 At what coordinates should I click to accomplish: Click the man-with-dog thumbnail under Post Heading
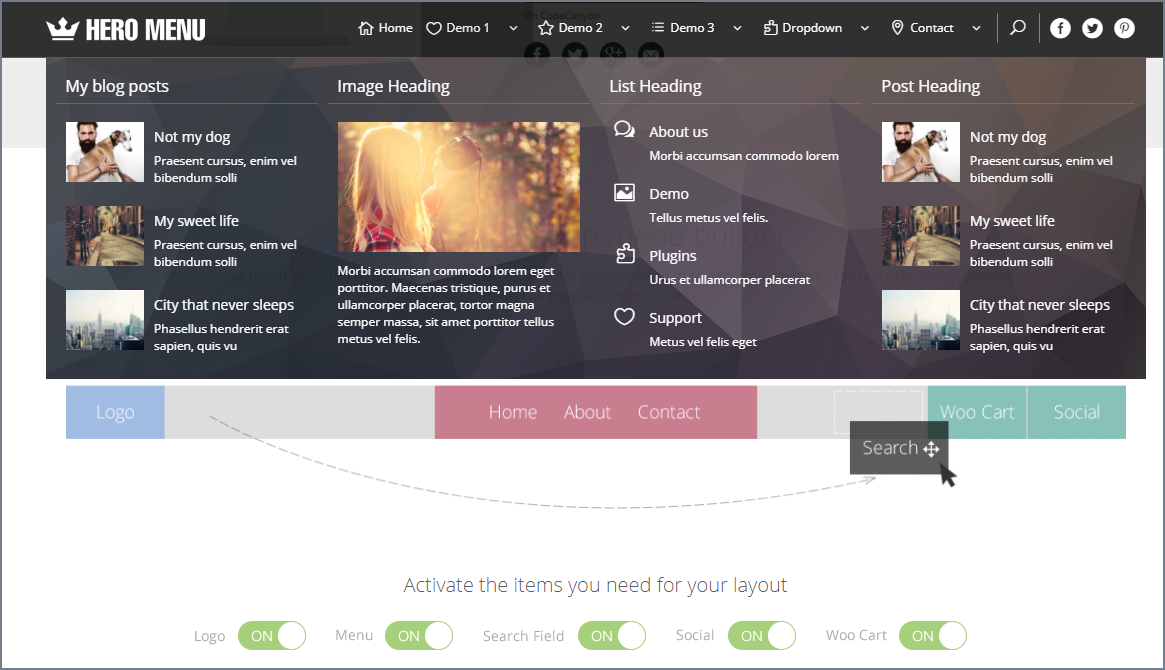pos(921,152)
